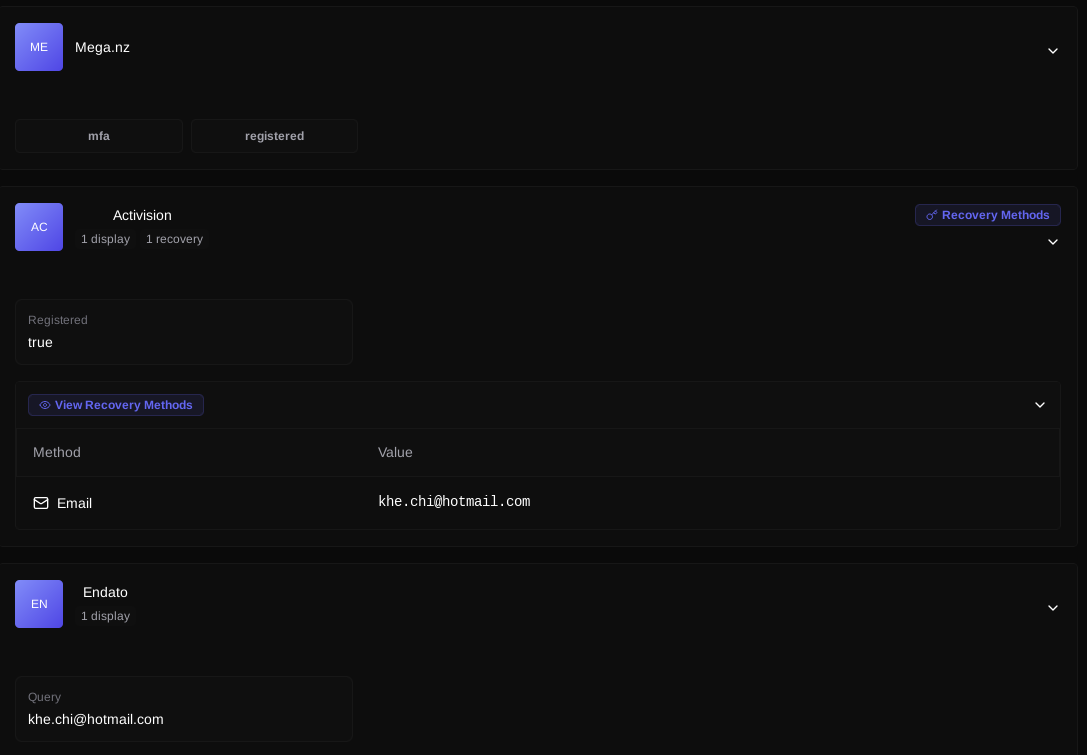
Task: Click the EN avatar icon for Endato
Action: pyautogui.click(x=39, y=604)
